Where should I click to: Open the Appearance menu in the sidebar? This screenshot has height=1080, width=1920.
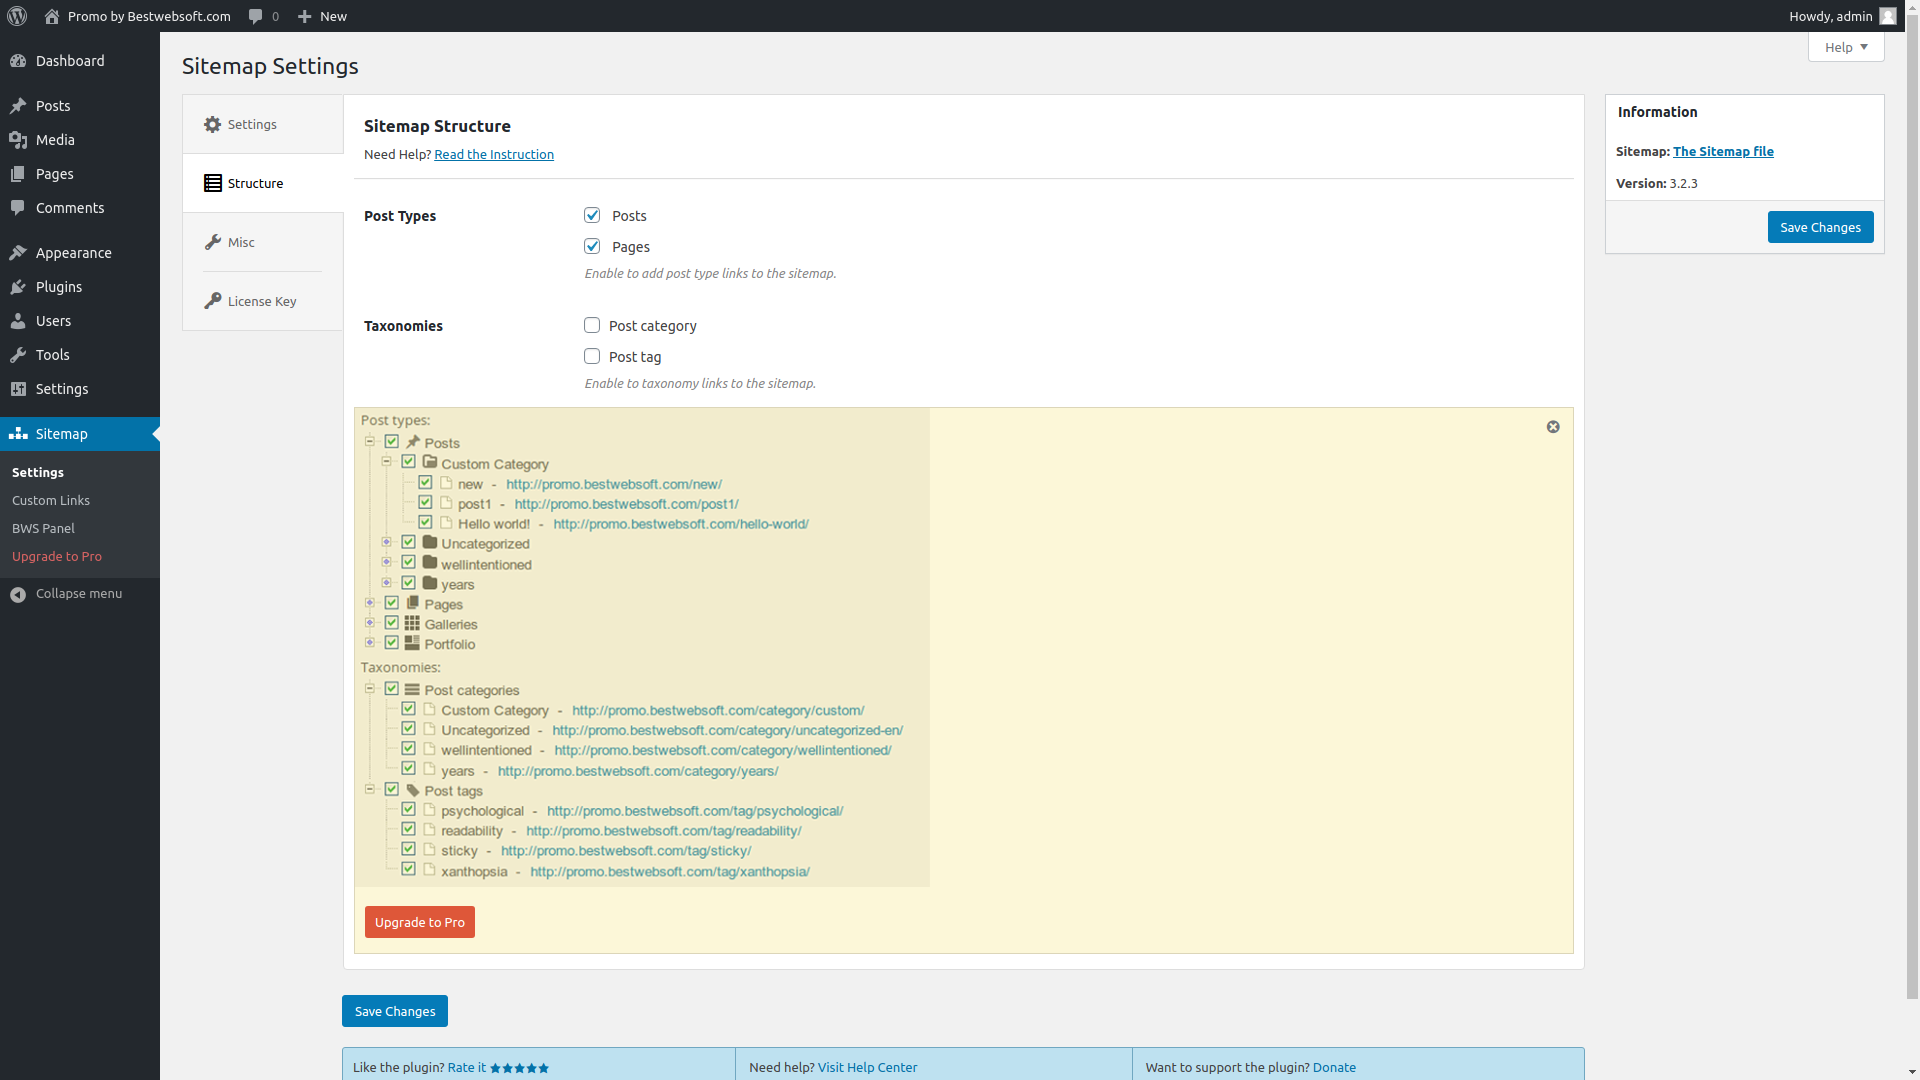pyautogui.click(x=73, y=252)
